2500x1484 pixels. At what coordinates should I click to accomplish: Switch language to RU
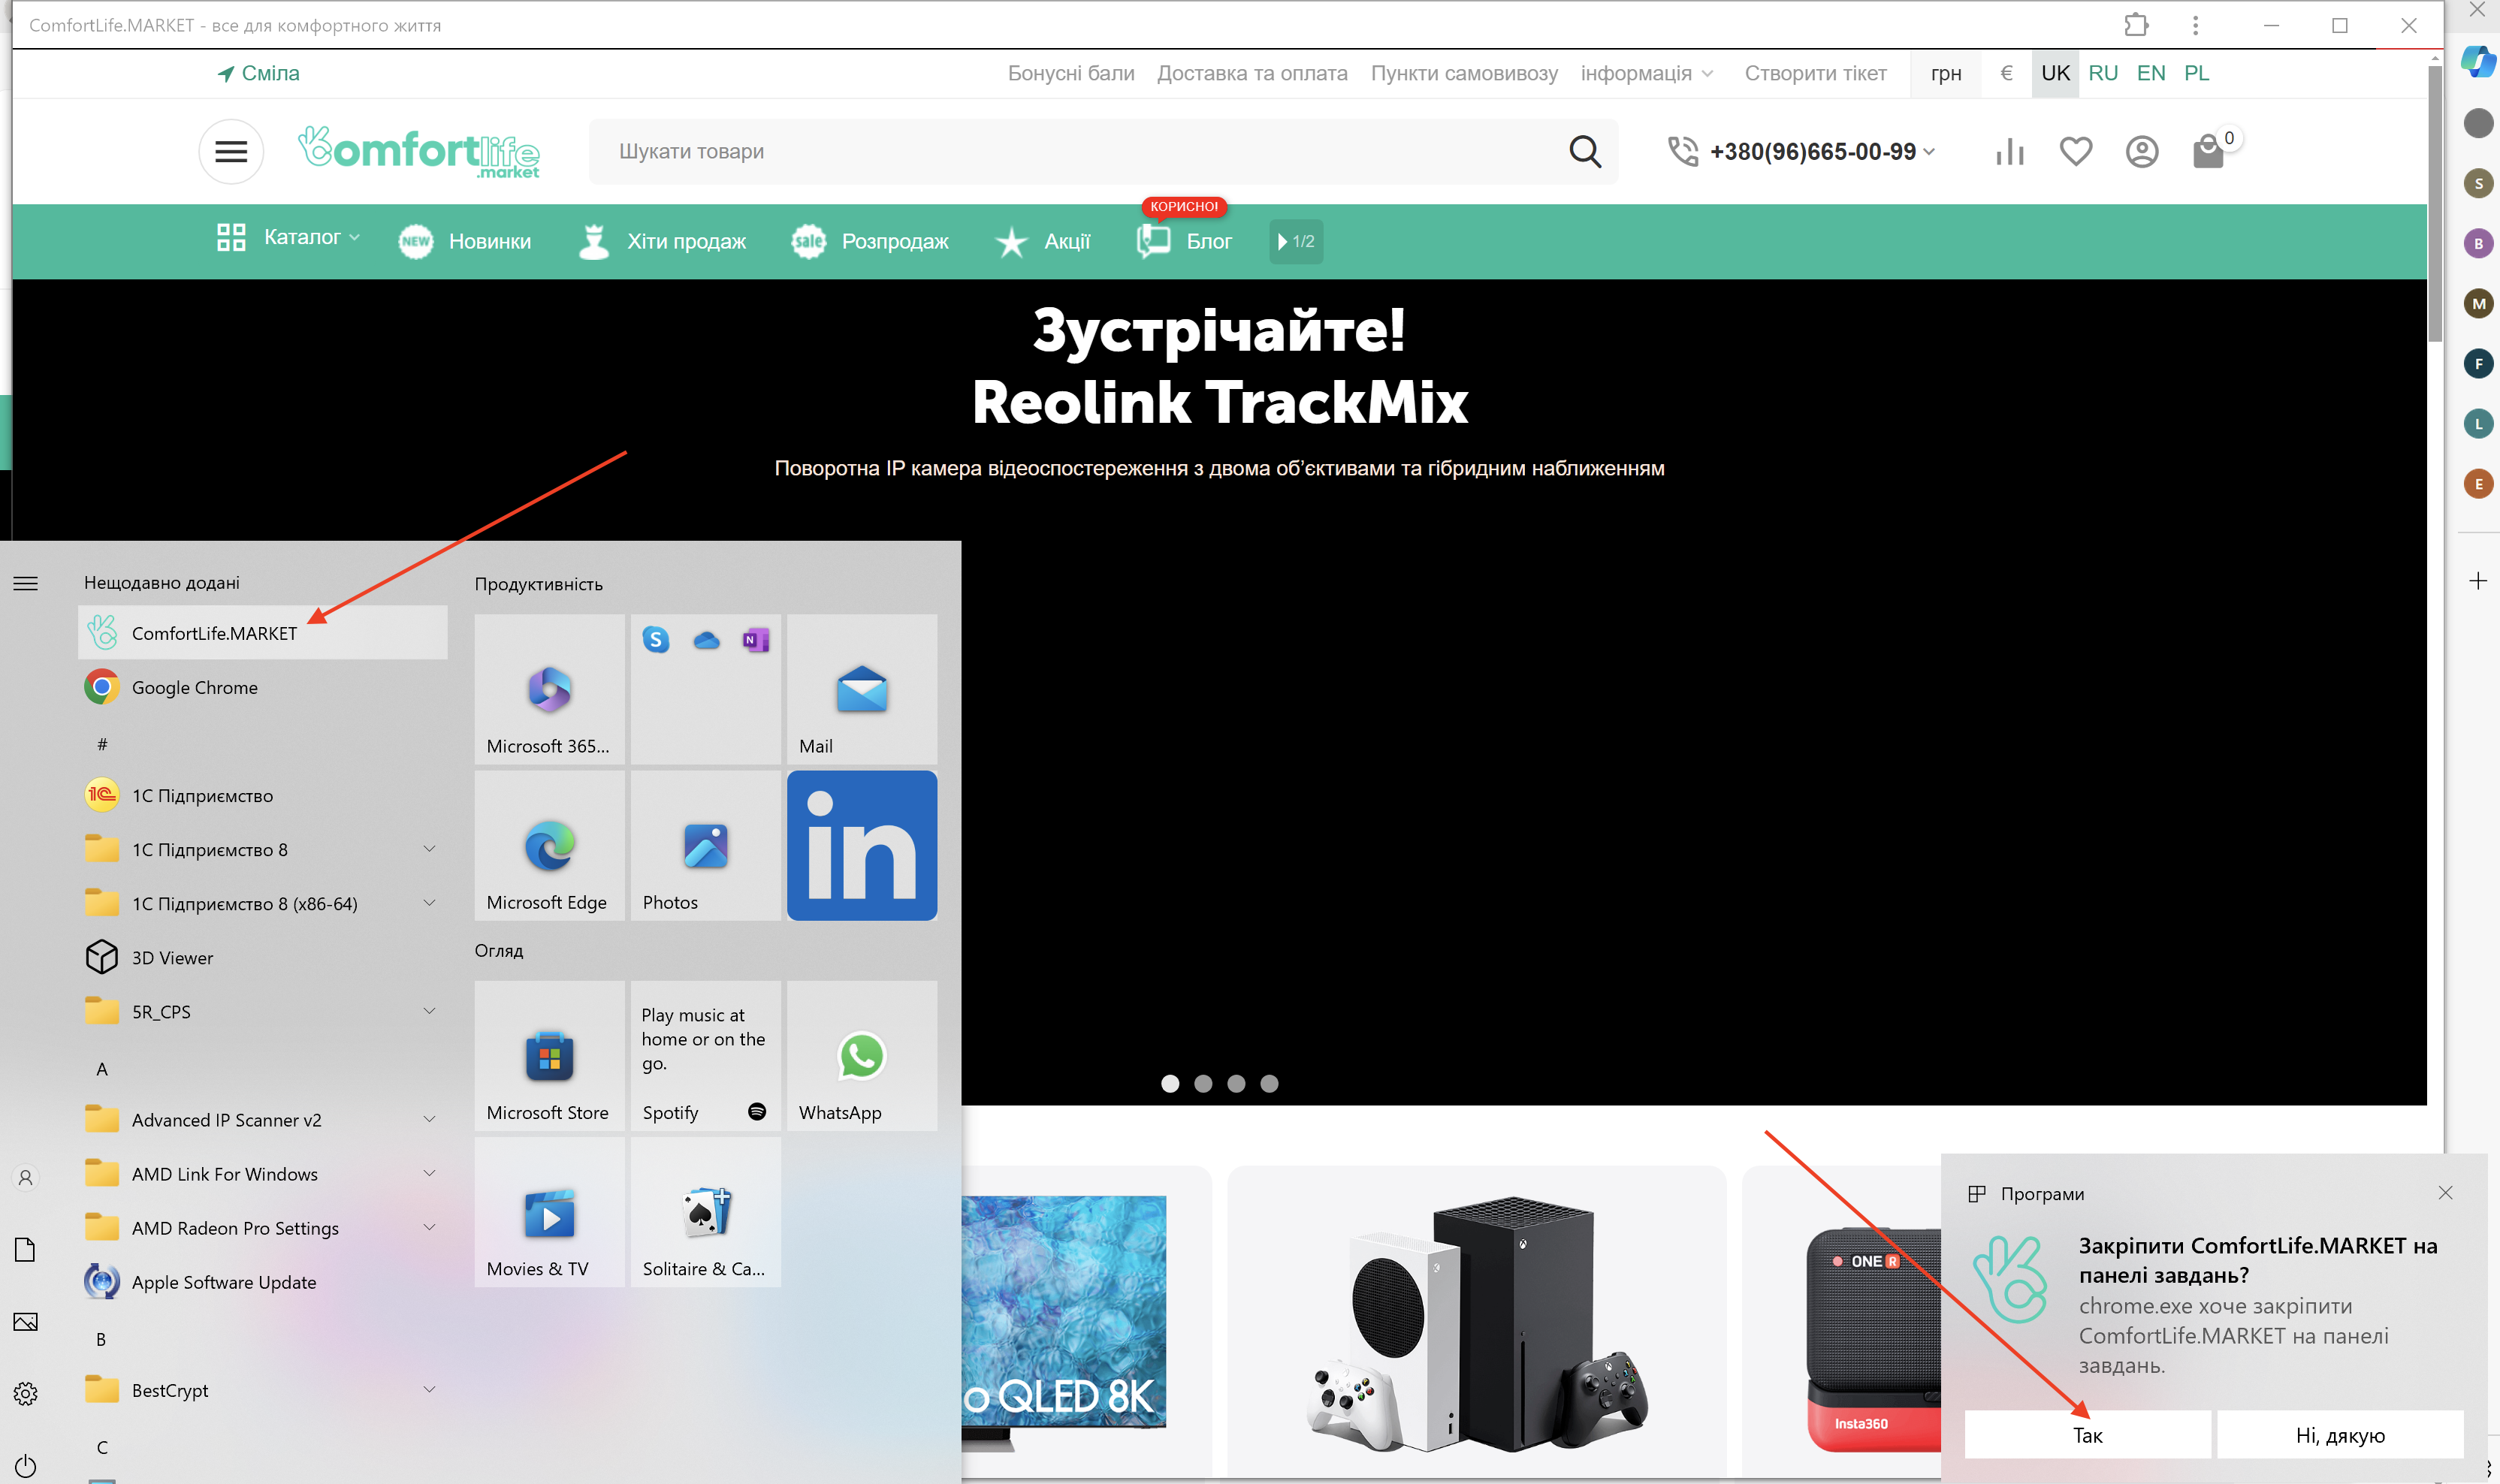point(2103,73)
